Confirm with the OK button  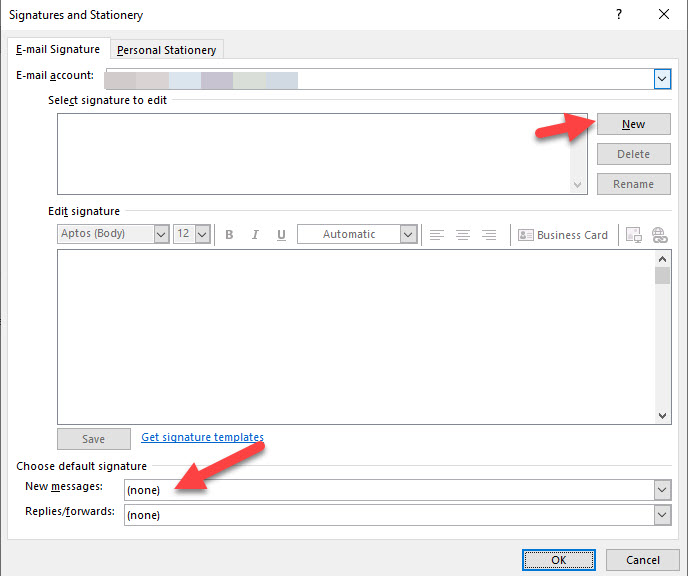[559, 560]
